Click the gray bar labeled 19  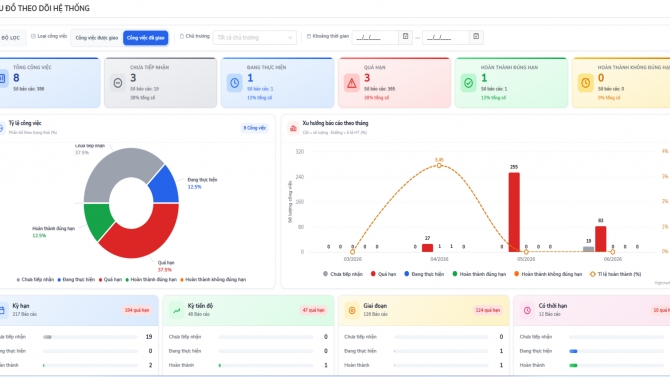tap(588, 249)
